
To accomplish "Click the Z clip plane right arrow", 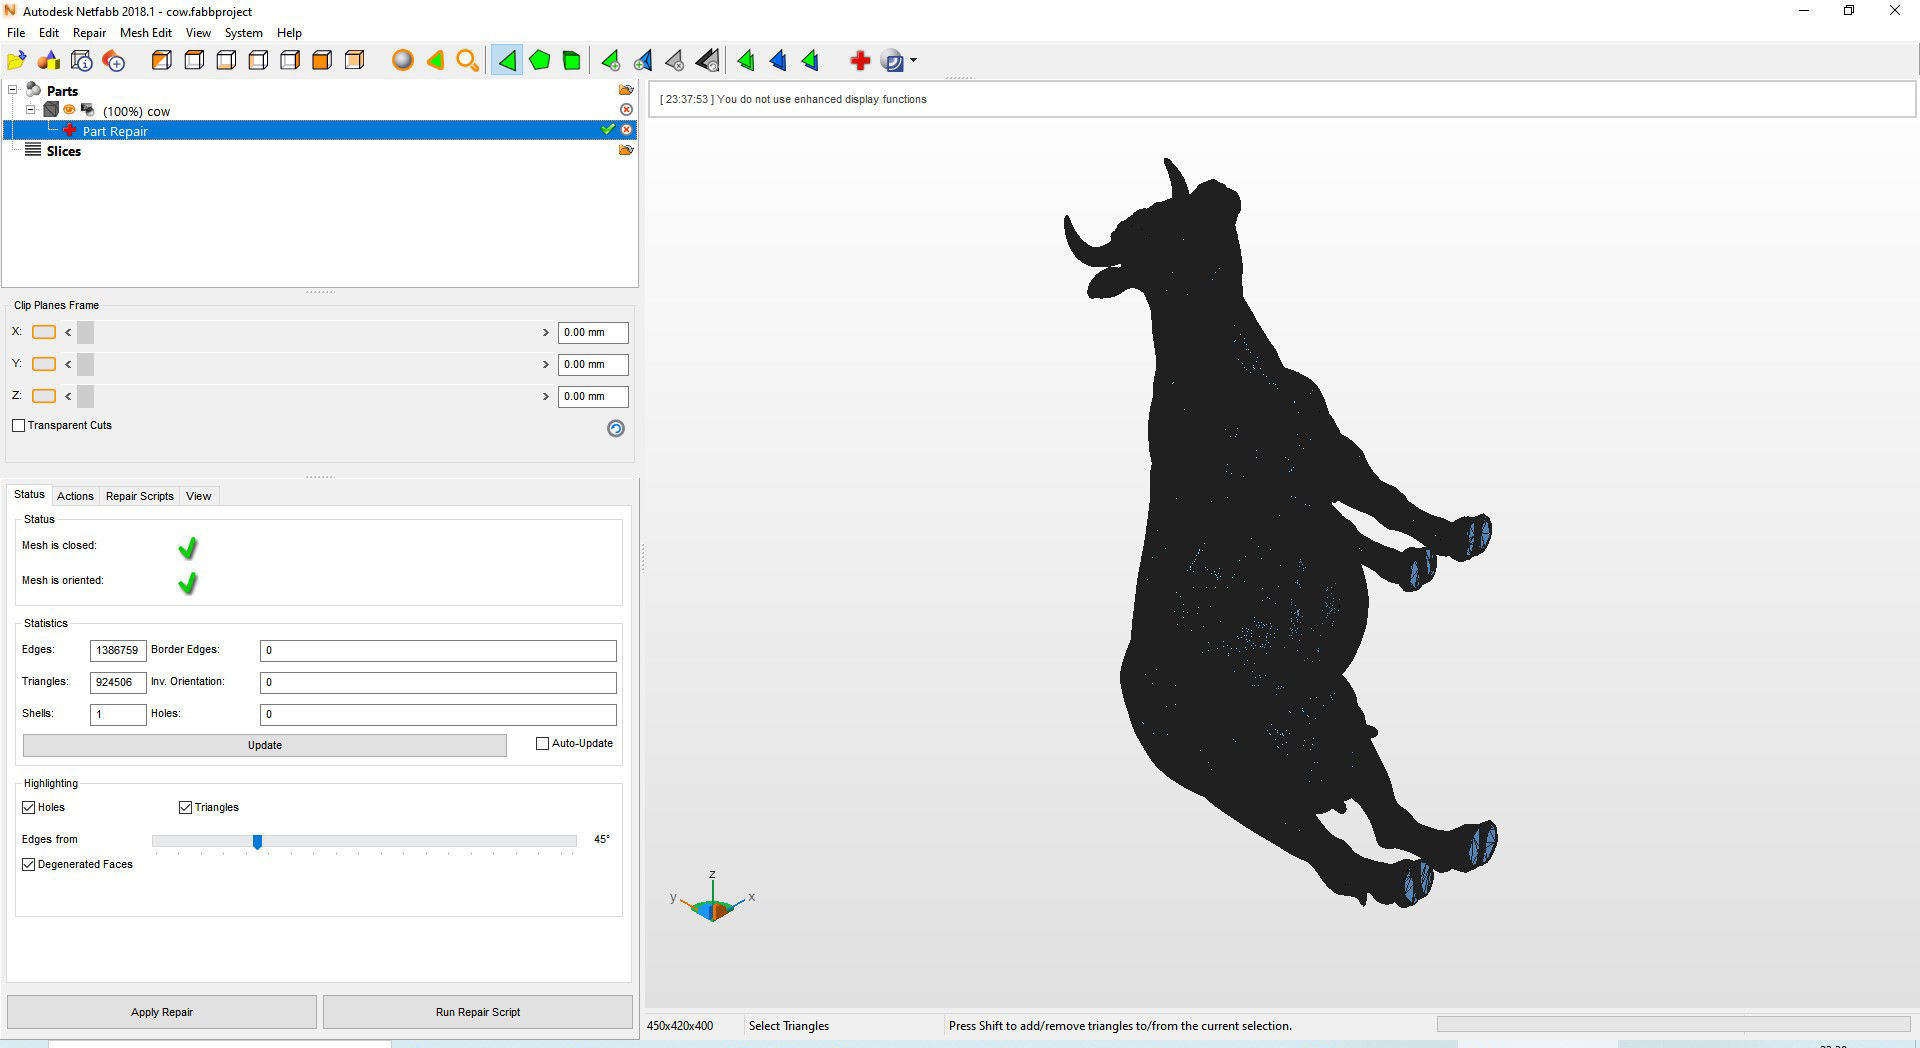I will (546, 396).
